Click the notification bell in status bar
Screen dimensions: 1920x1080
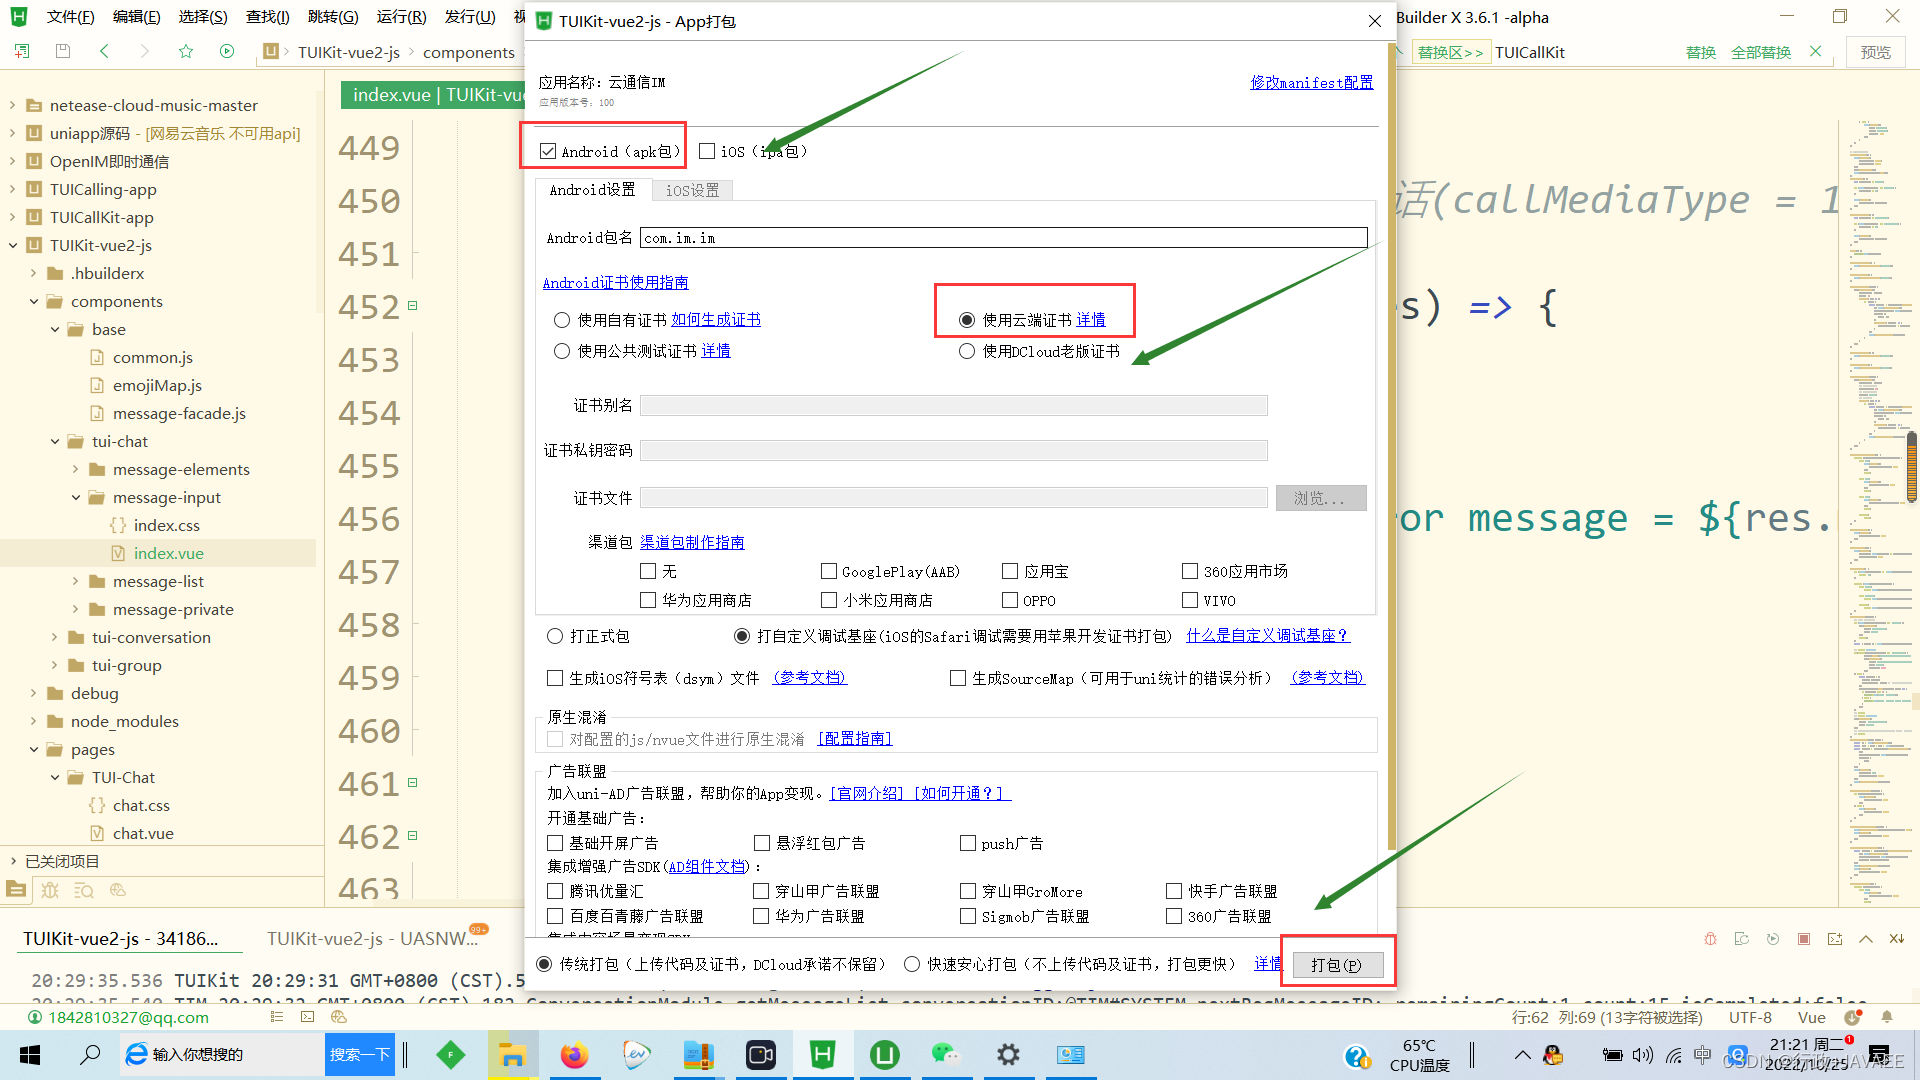pos(1887,1017)
